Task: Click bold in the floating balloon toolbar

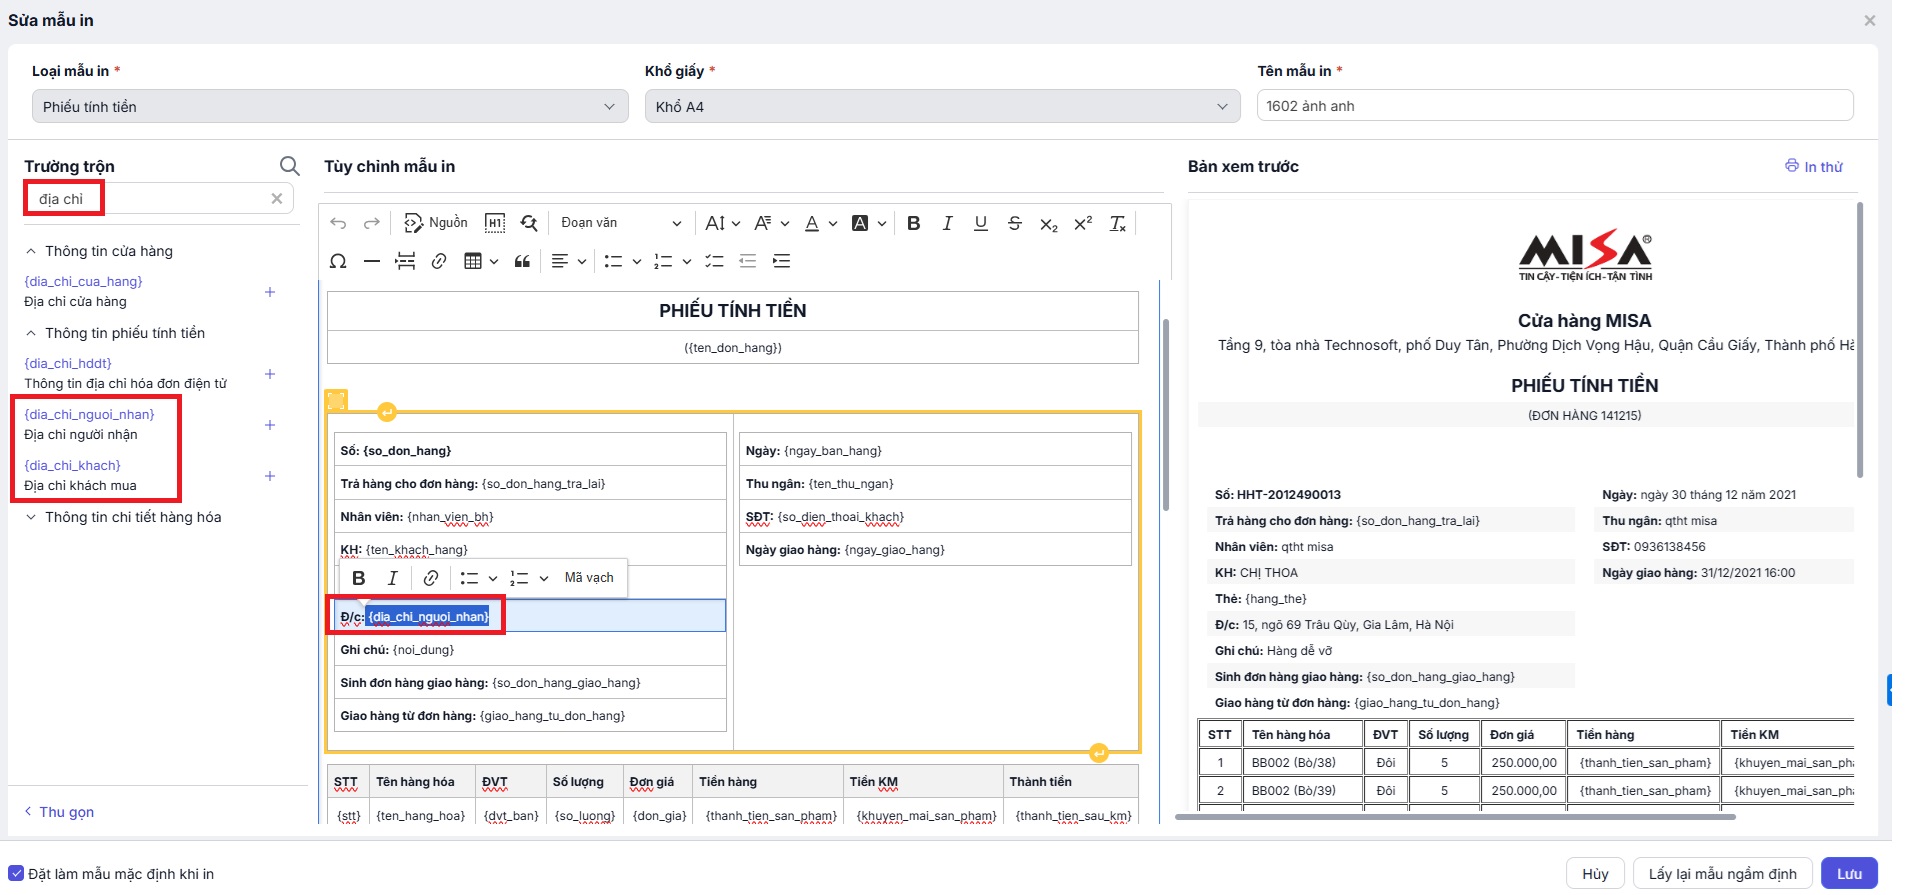Action: 359,578
